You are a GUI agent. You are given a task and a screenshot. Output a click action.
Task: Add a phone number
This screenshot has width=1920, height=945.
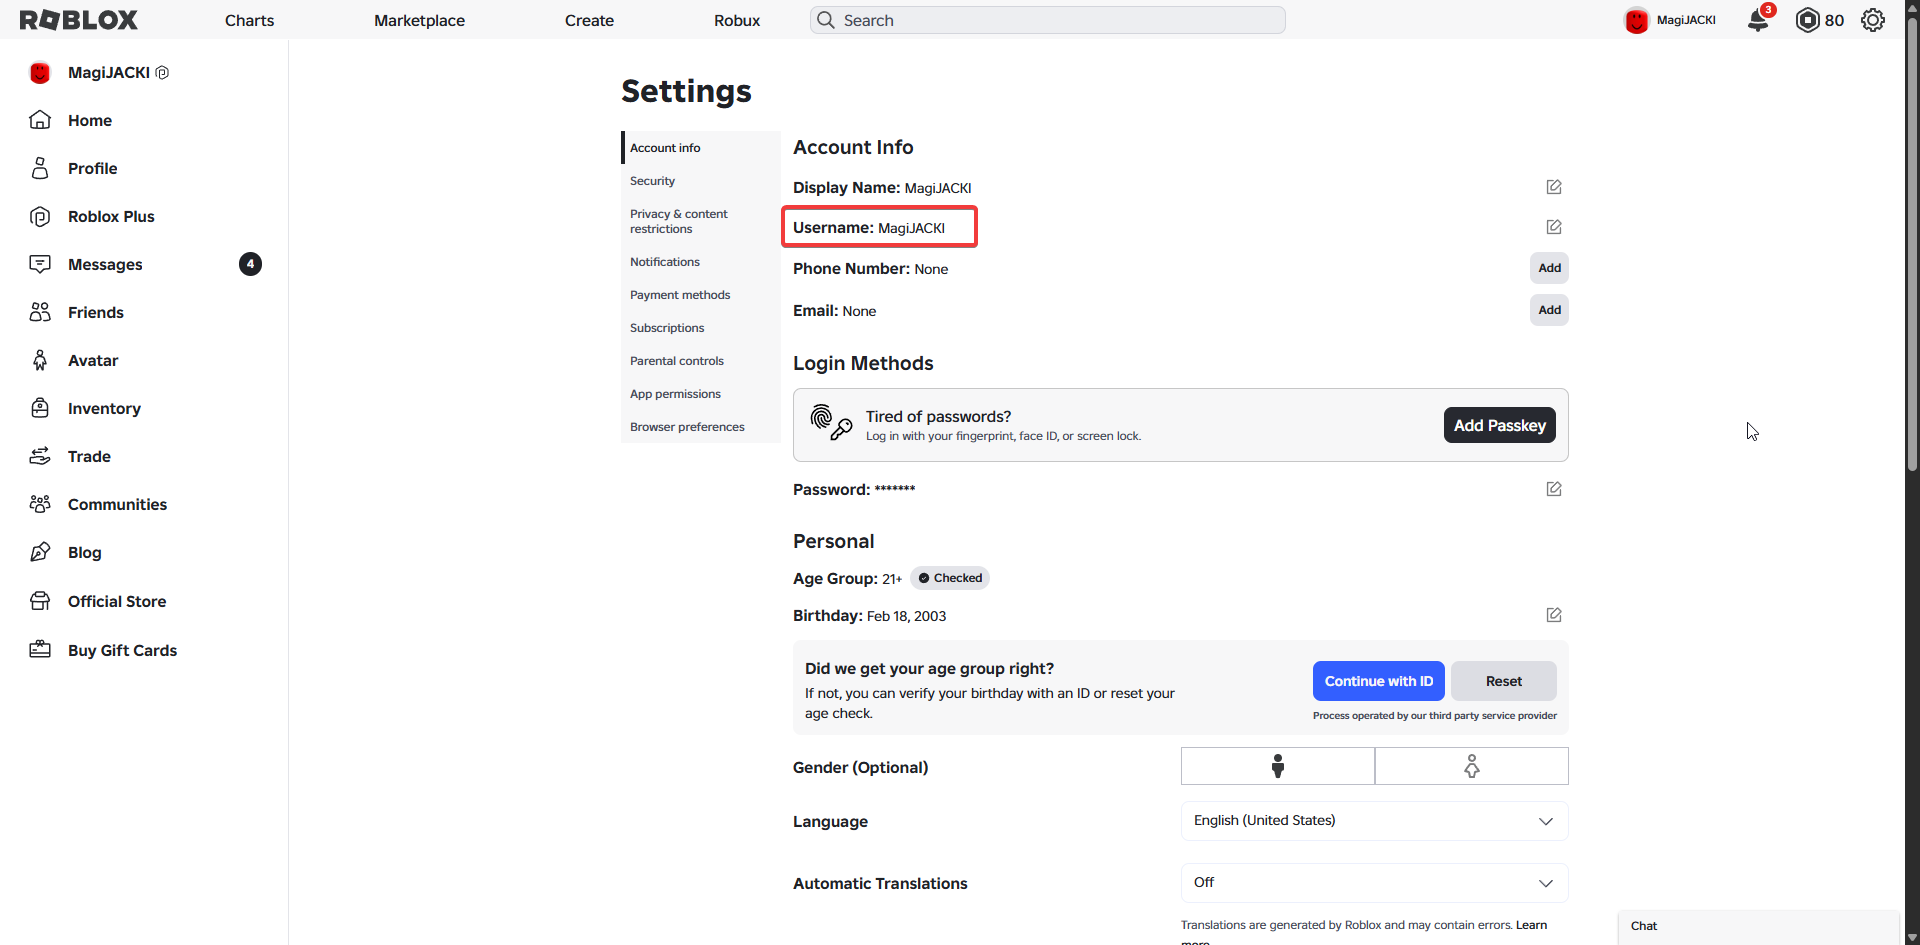coord(1549,268)
